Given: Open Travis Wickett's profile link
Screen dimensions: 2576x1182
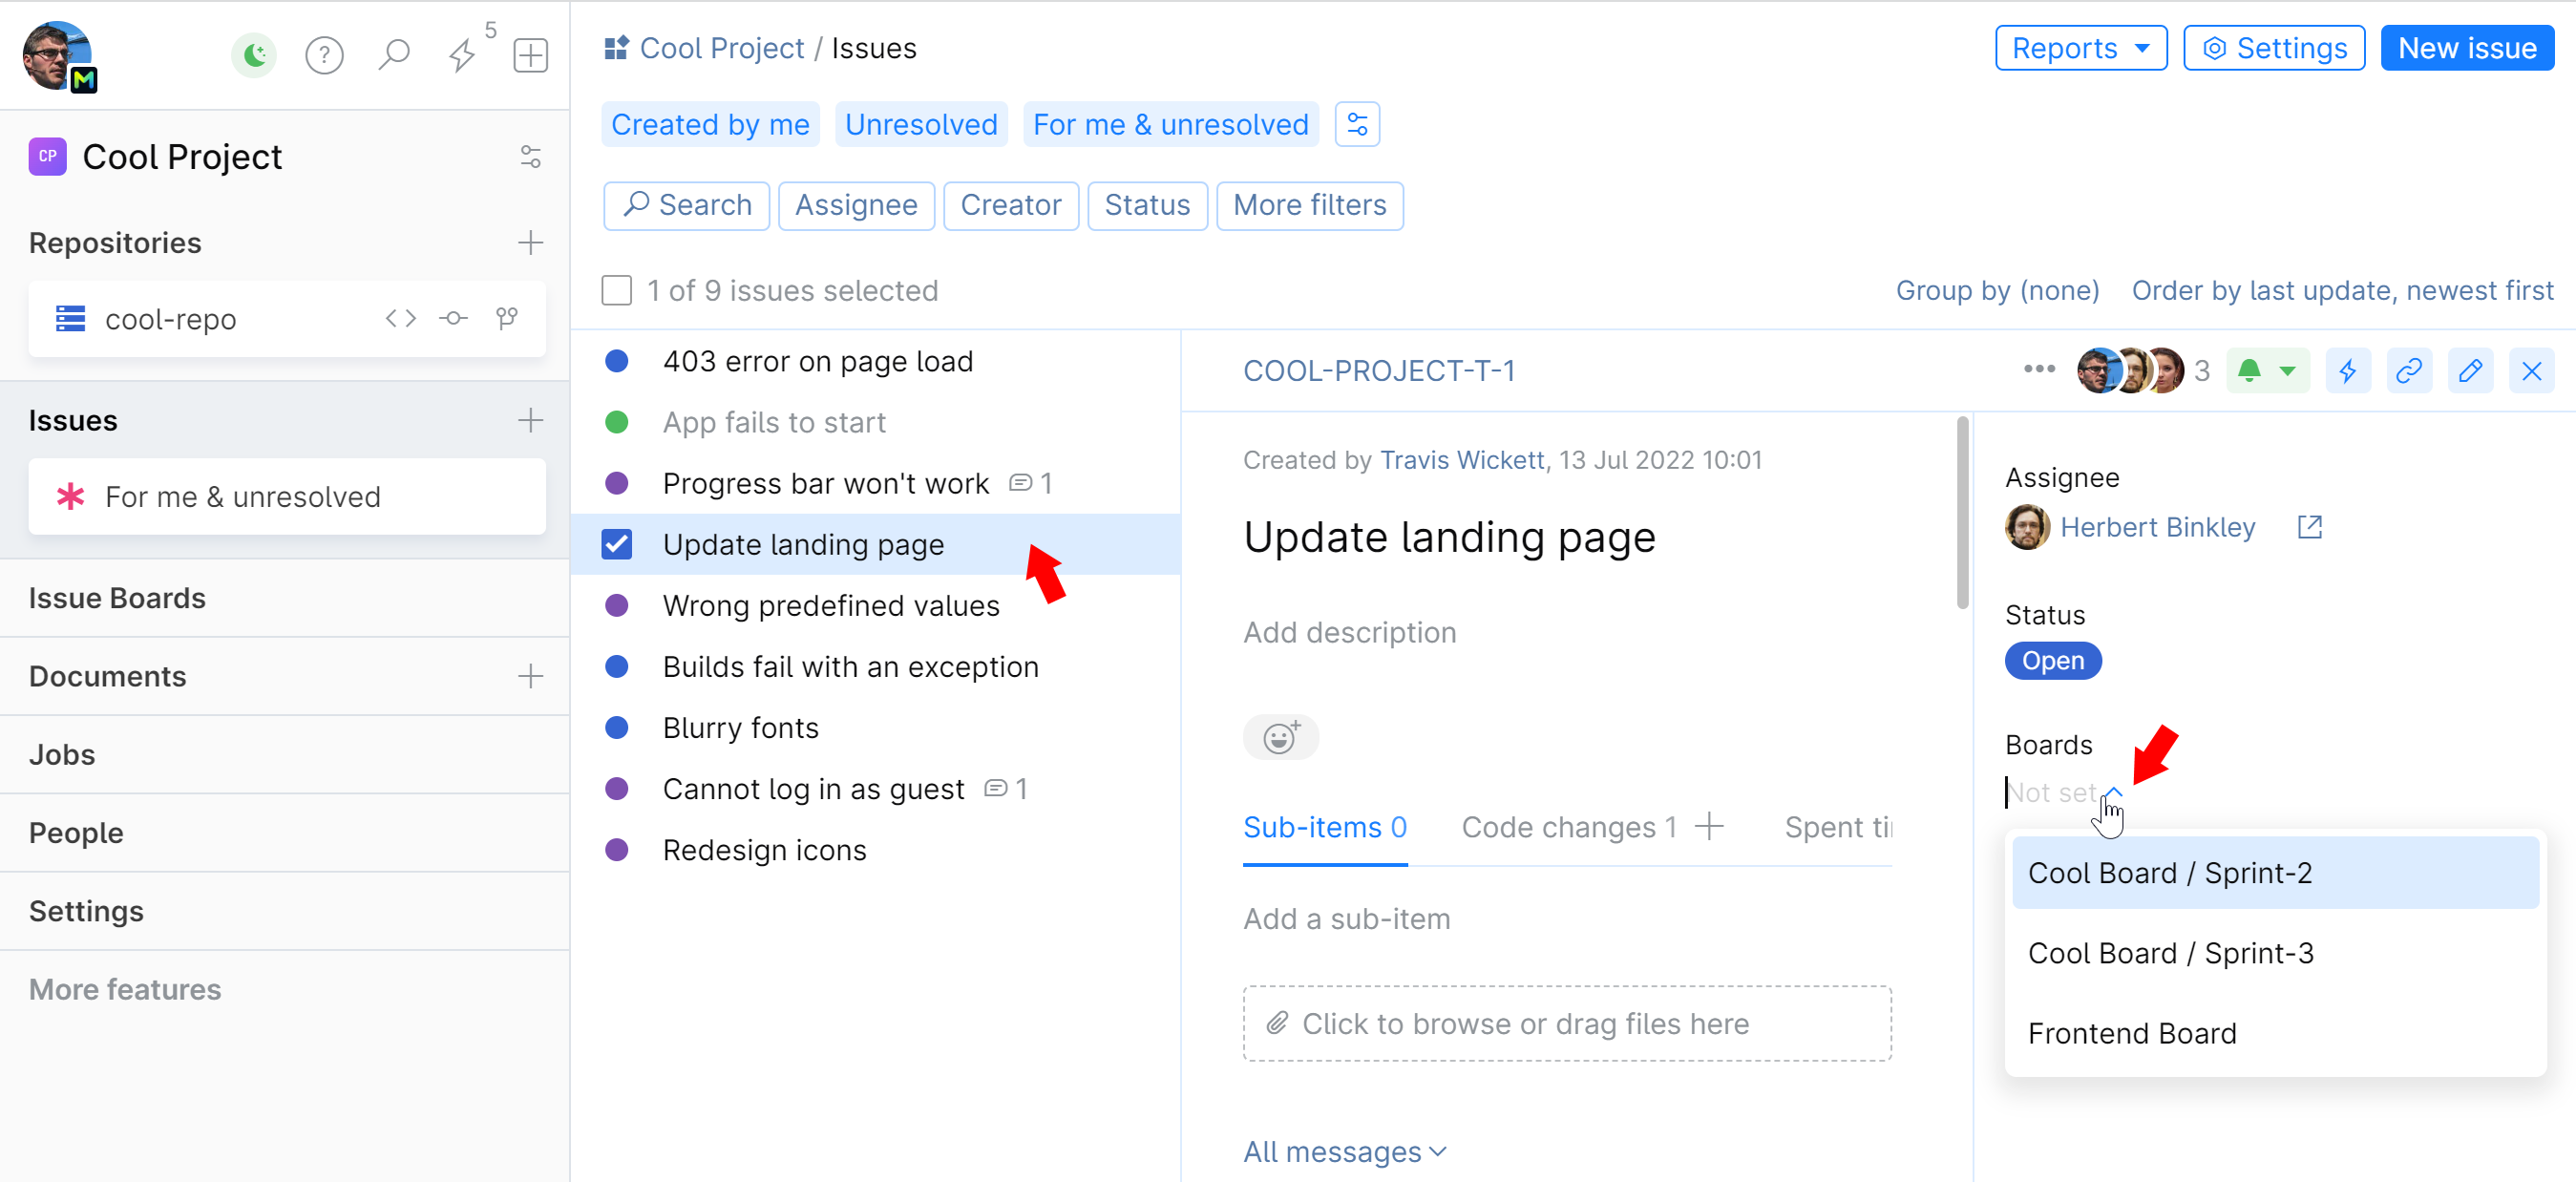Looking at the screenshot, I should 1461,460.
